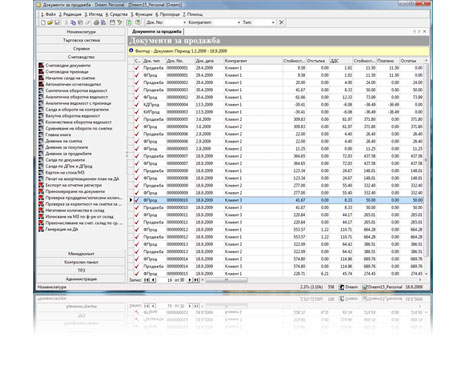Open the Функции menu
The height and width of the screenshot is (372, 466).
coord(141,14)
